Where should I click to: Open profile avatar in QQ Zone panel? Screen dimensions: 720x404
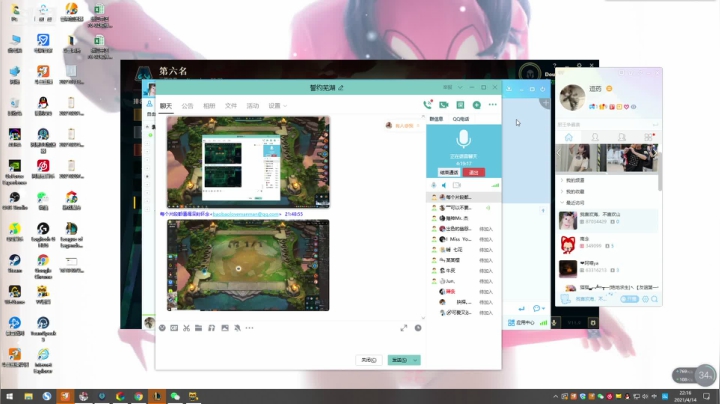(572, 97)
